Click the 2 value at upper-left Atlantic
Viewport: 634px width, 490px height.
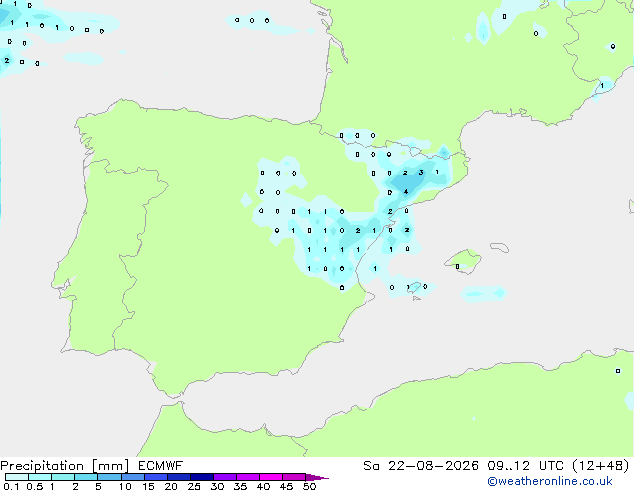click(x=7, y=61)
